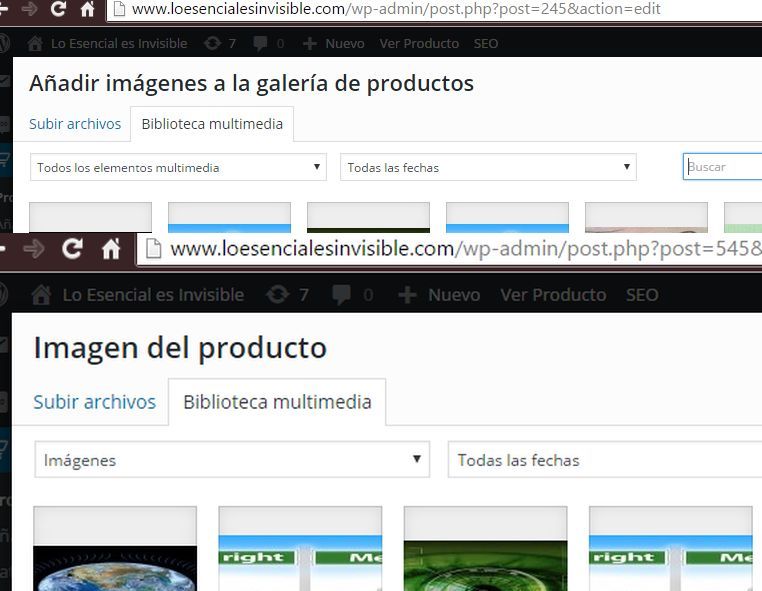This screenshot has height=591, width=762.
Task: Click forward arrow in lower browser window
Action: tap(33, 249)
